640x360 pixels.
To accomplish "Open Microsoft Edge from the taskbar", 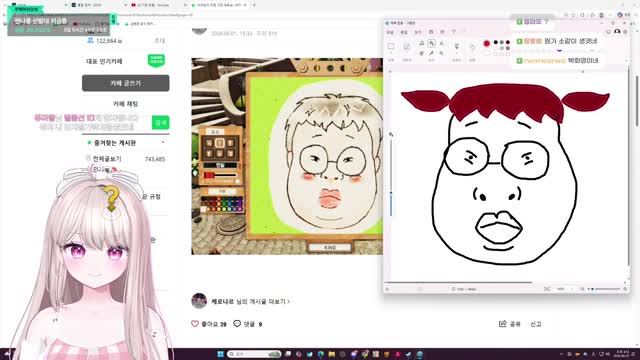I will (320, 354).
